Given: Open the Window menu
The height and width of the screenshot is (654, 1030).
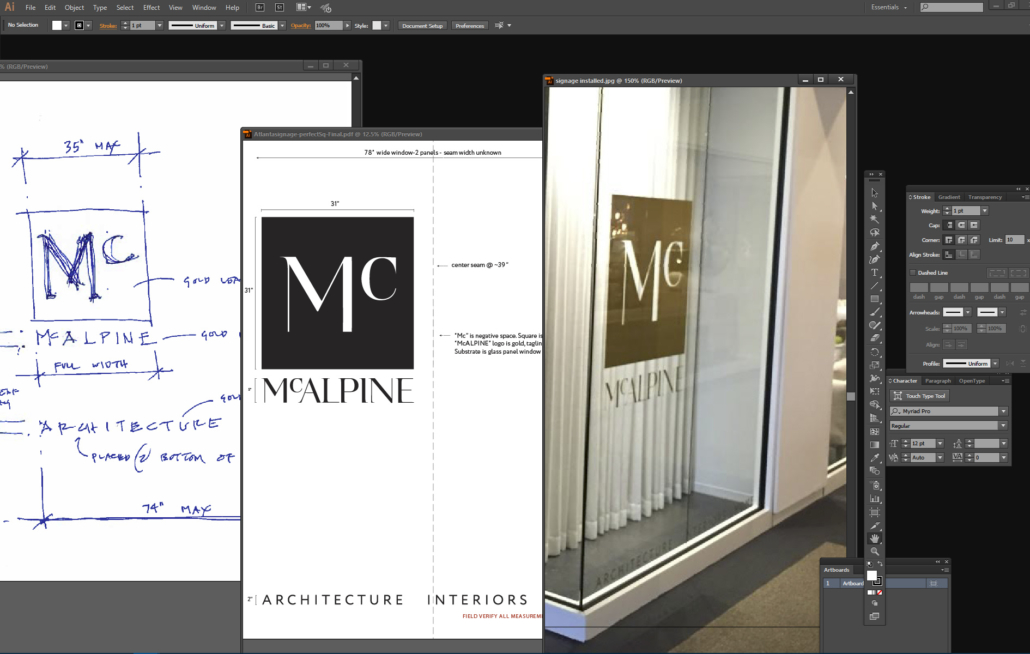Looking at the screenshot, I should 204,7.
